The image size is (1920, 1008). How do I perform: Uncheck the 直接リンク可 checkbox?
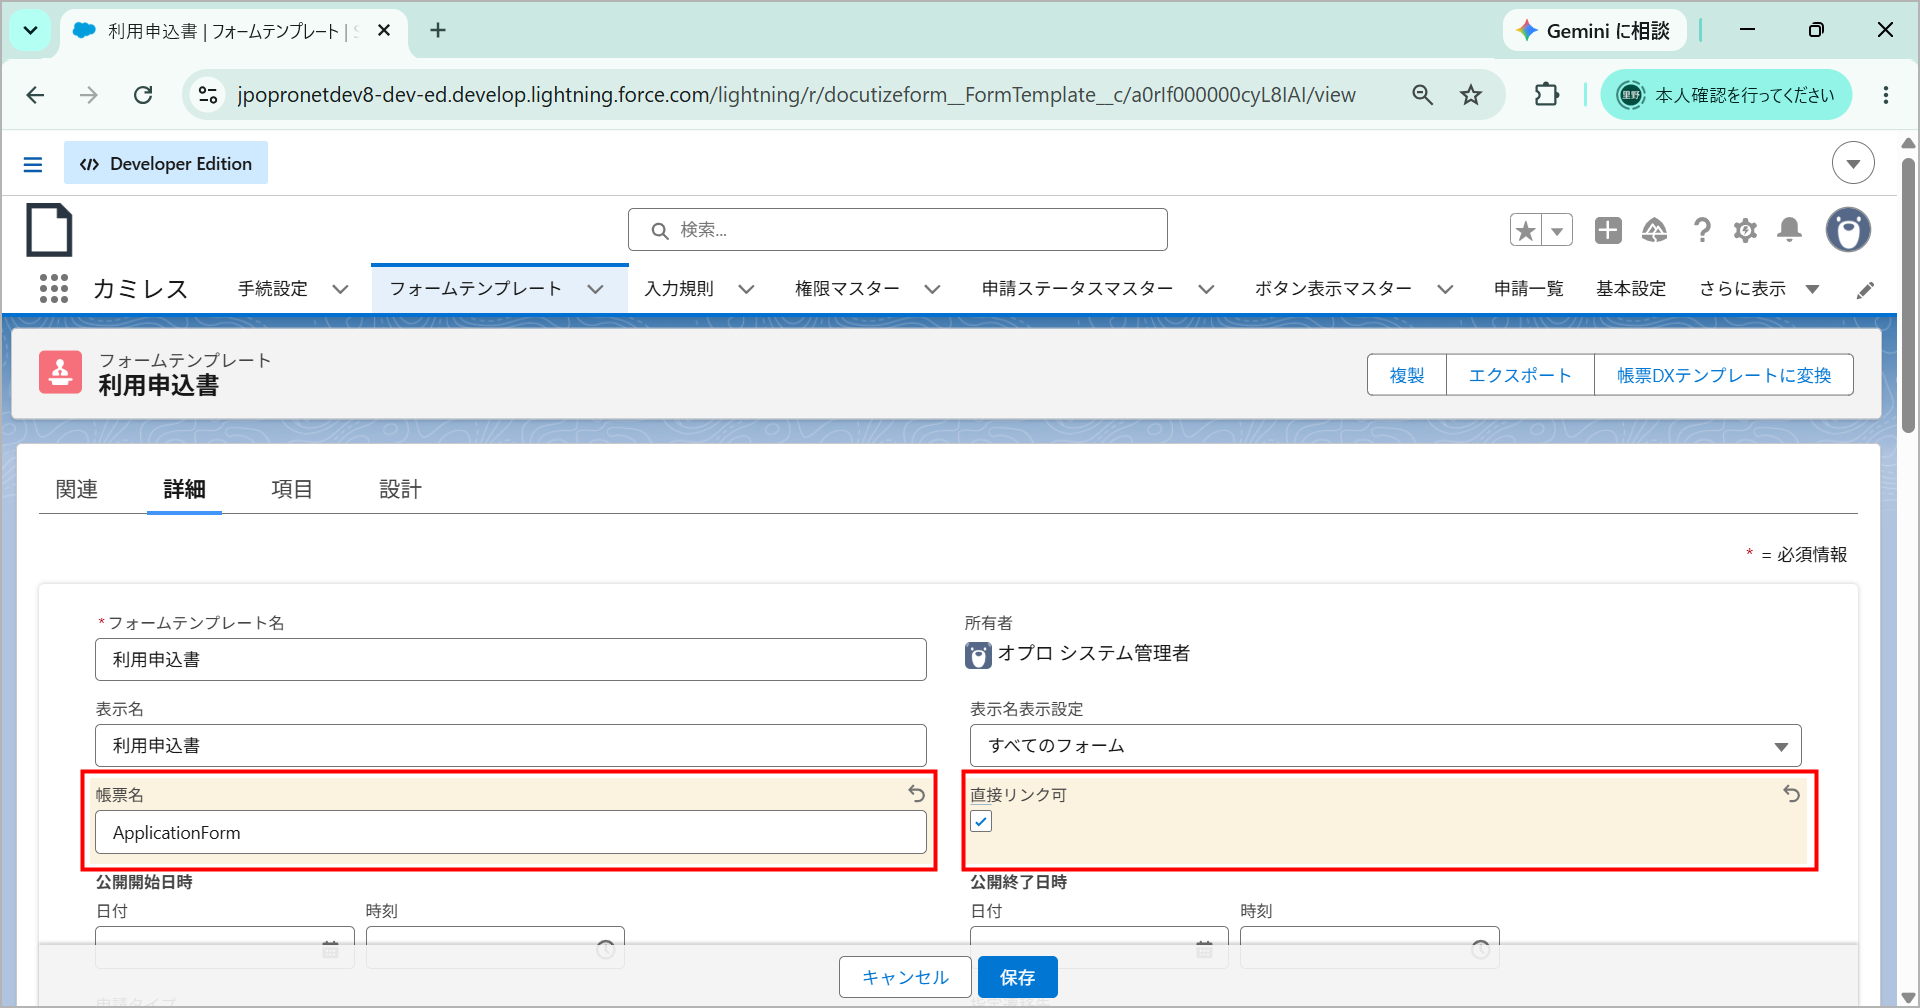coord(981,822)
